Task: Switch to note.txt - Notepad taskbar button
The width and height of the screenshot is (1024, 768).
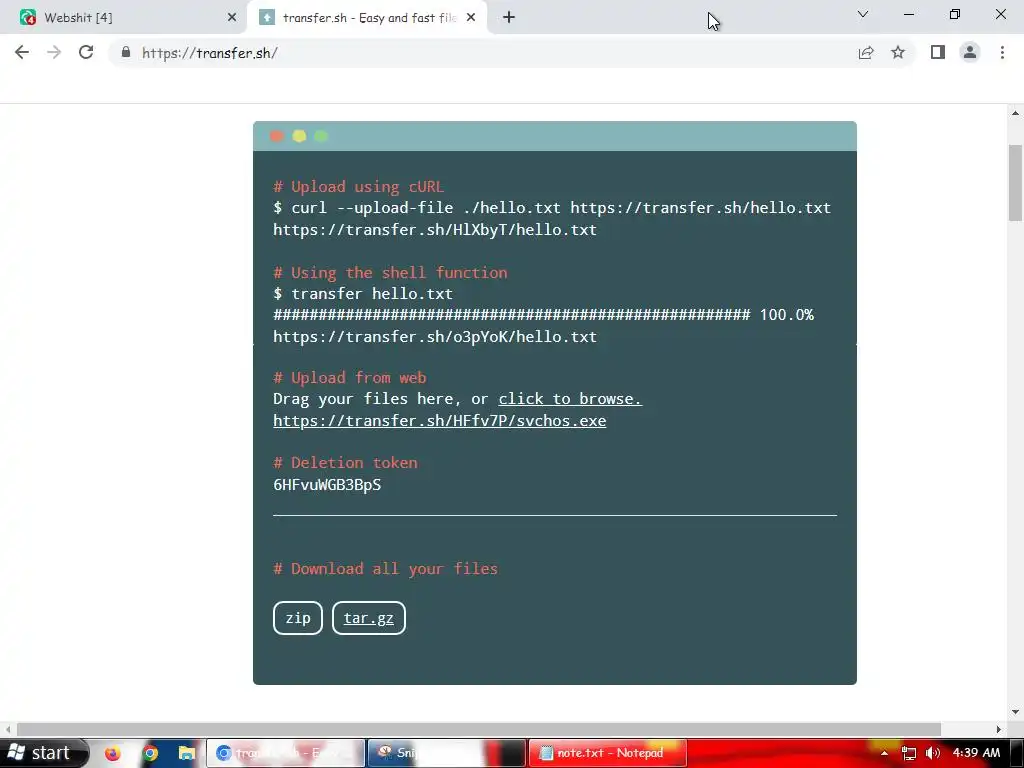Action: click(x=608, y=753)
